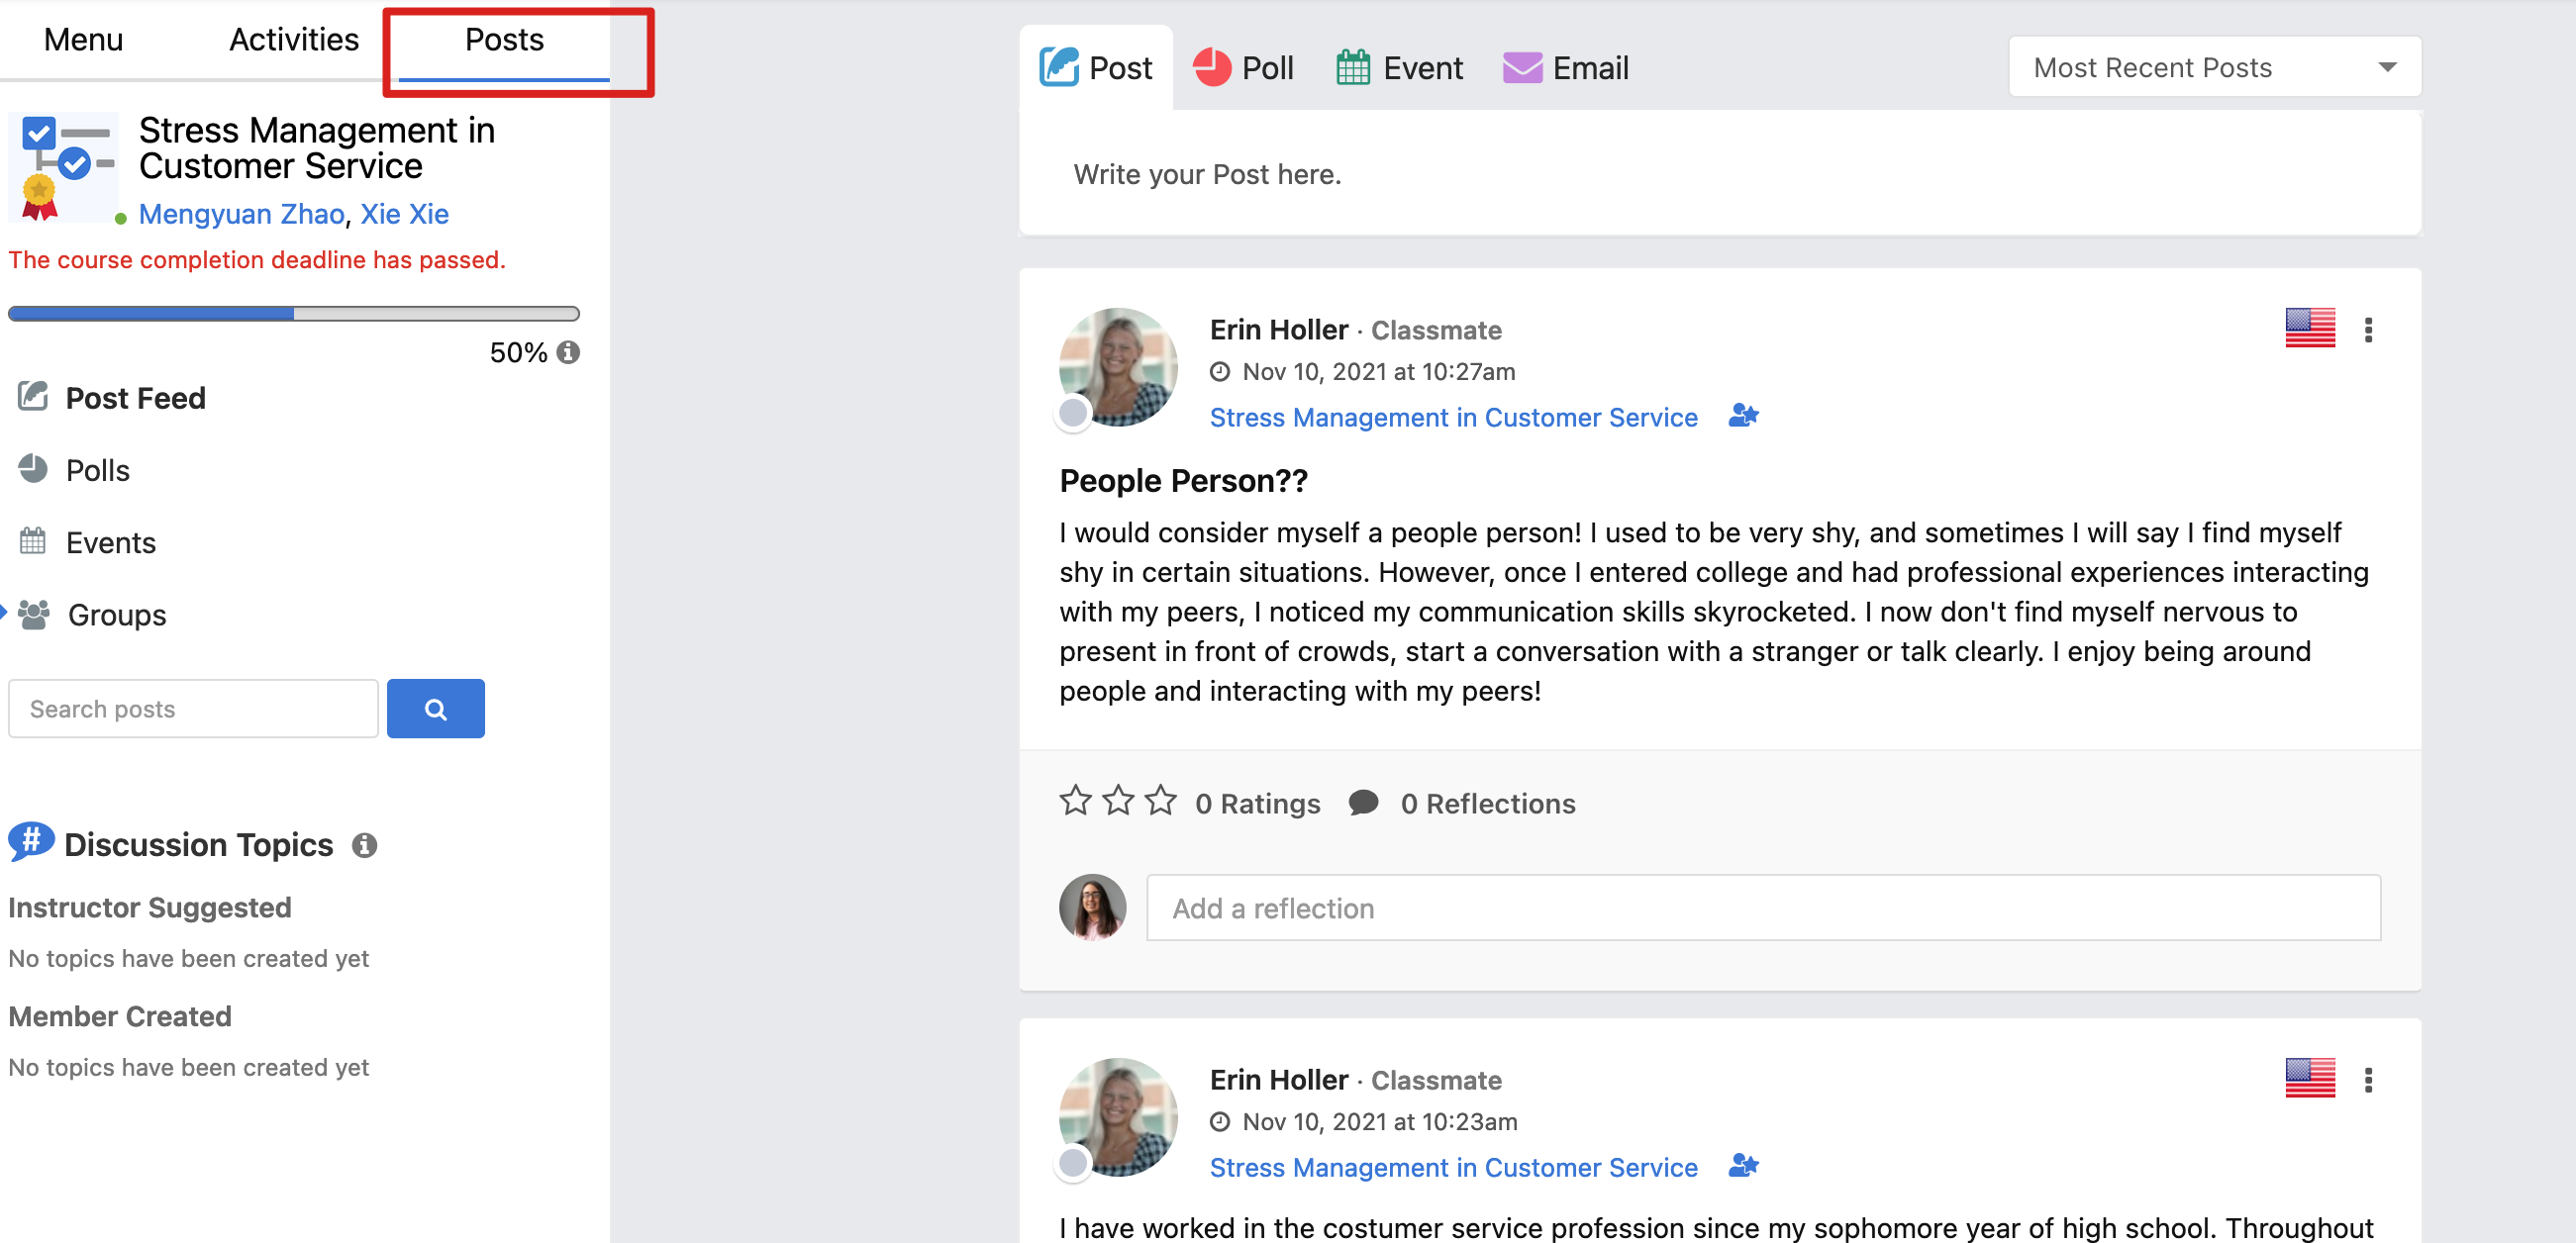This screenshot has width=2576, height=1243.
Task: Switch composer to Email tab
Action: tap(1565, 68)
